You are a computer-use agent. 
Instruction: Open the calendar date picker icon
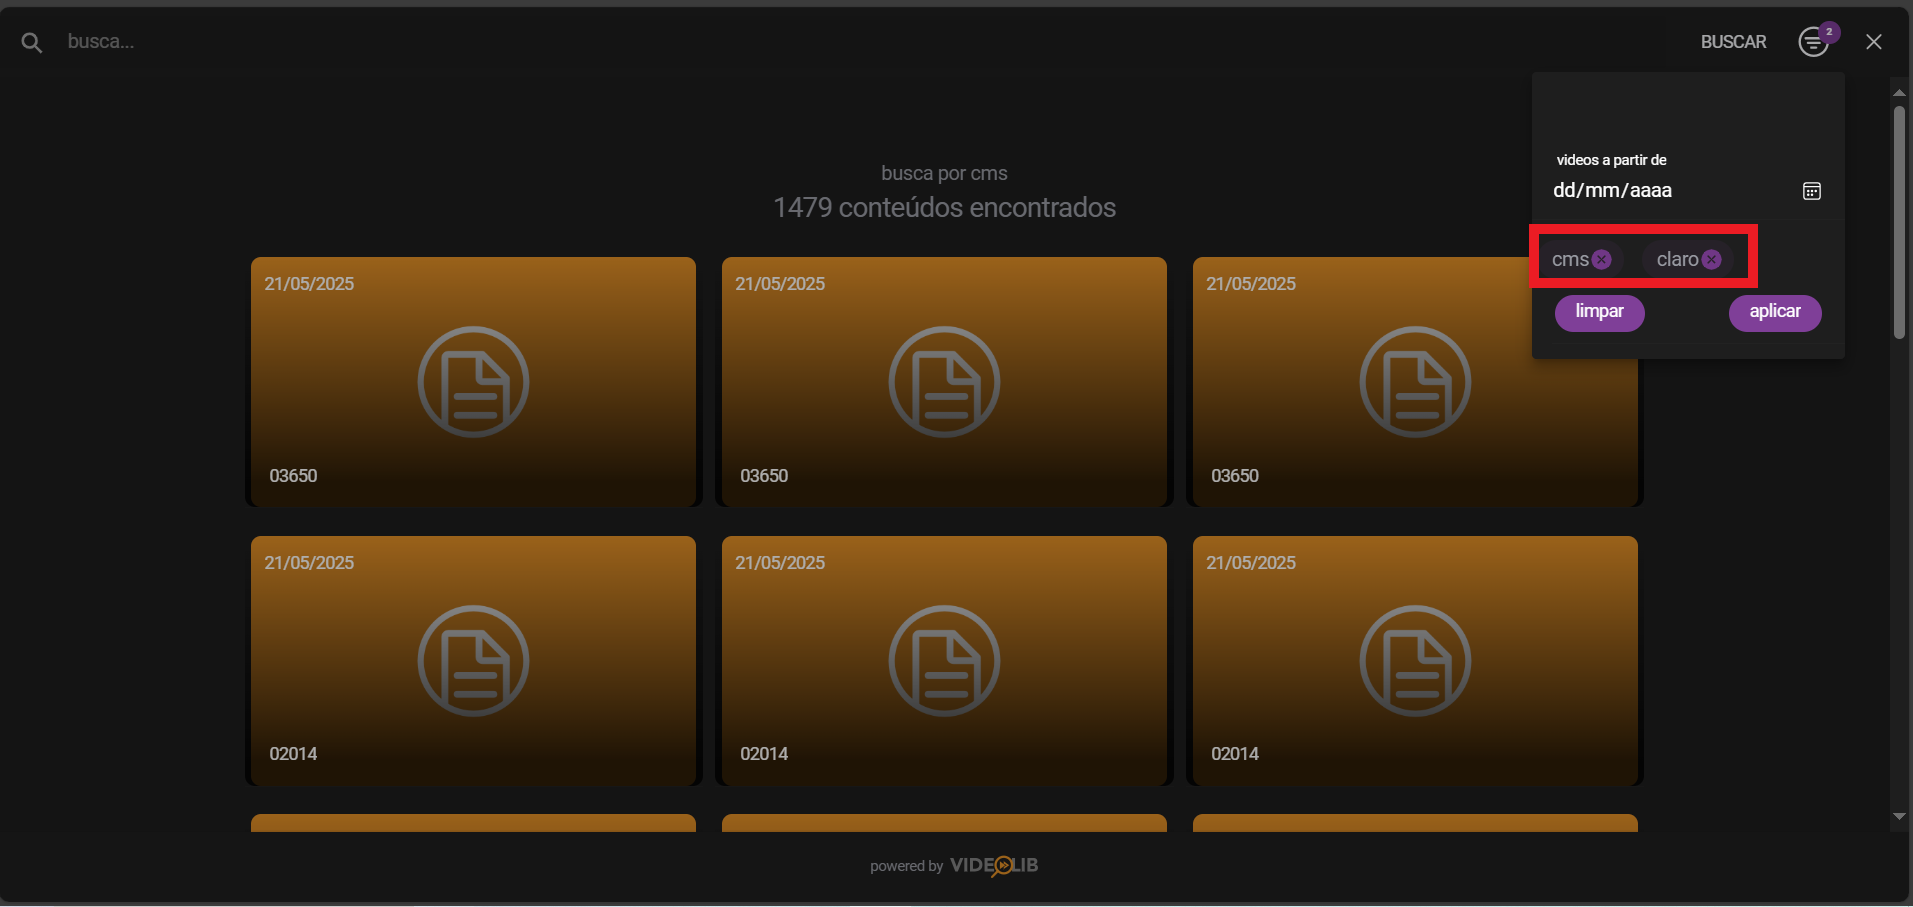pos(1810,190)
